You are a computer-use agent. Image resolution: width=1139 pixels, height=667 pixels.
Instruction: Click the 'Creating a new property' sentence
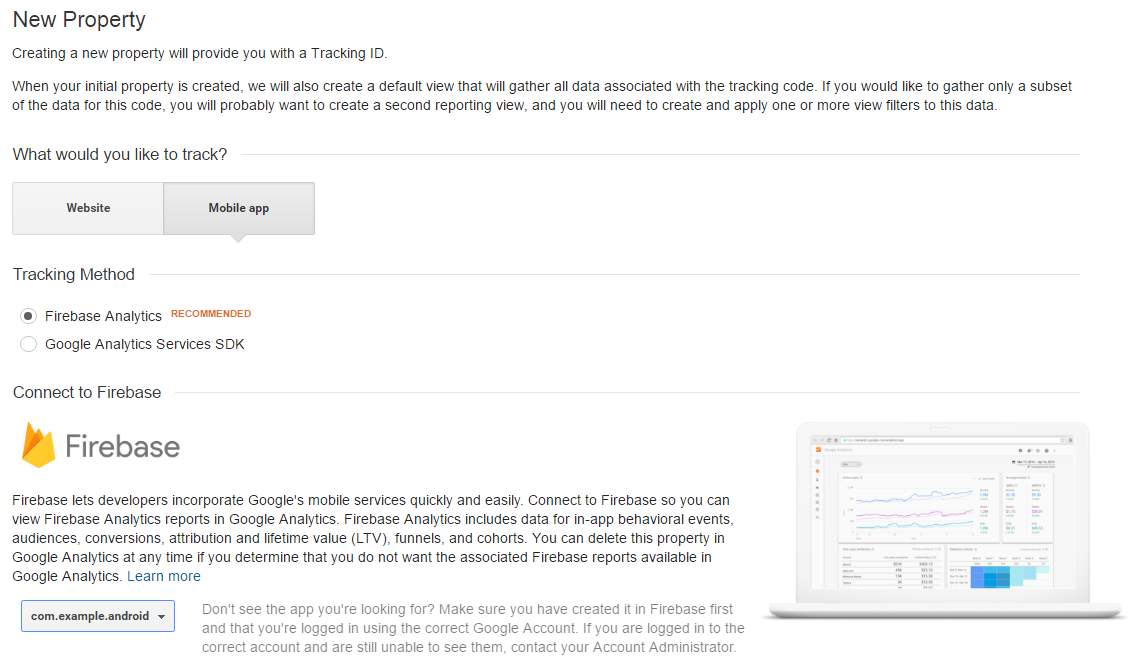(x=200, y=54)
